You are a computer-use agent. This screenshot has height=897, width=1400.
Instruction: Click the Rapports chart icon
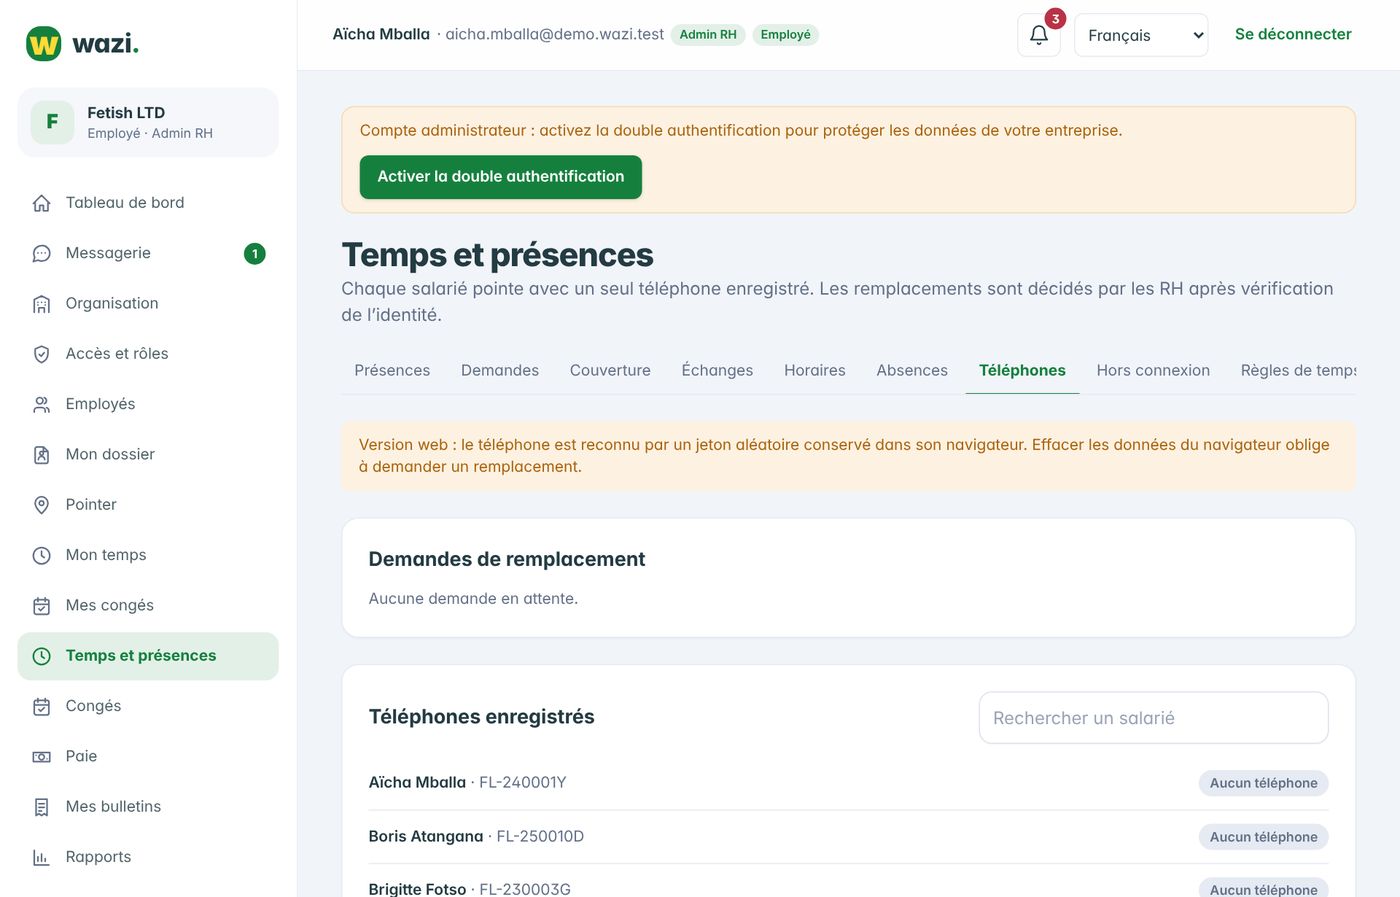click(41, 858)
